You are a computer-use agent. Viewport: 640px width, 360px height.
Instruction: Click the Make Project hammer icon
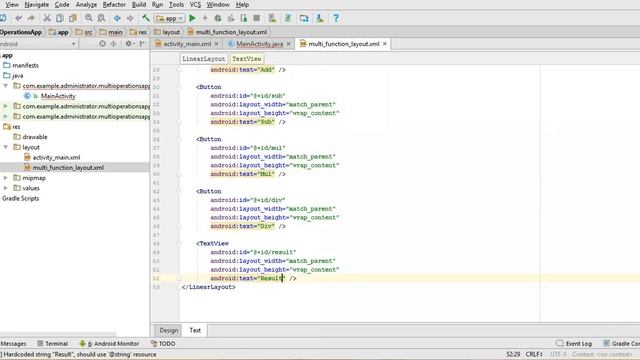[x=146, y=18]
